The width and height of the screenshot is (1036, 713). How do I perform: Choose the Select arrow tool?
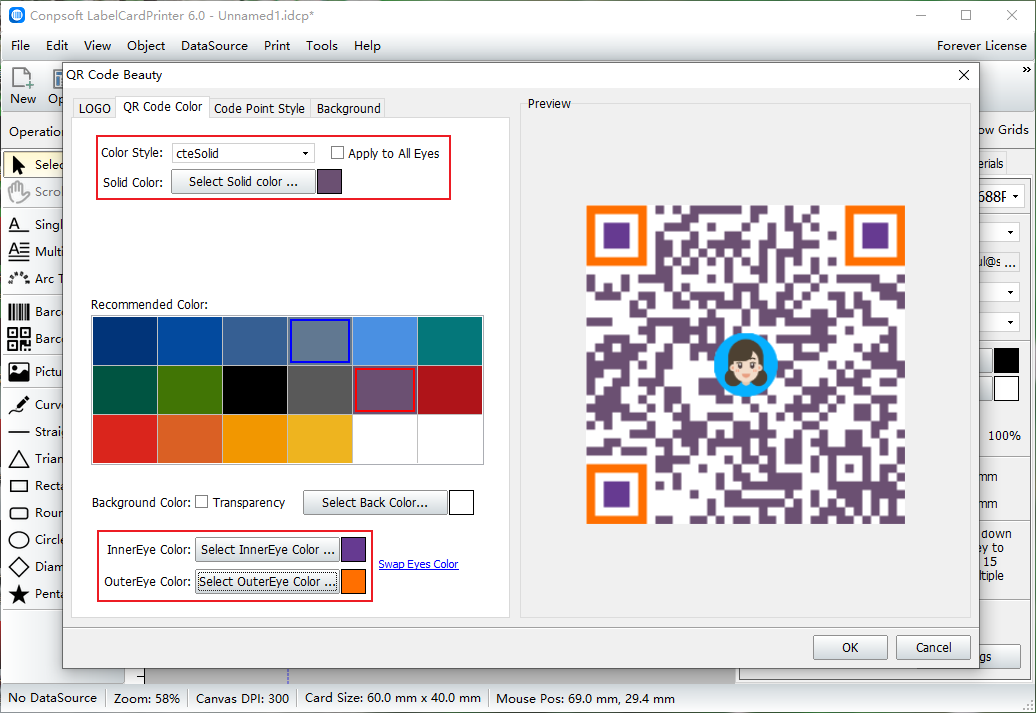click(x=33, y=165)
